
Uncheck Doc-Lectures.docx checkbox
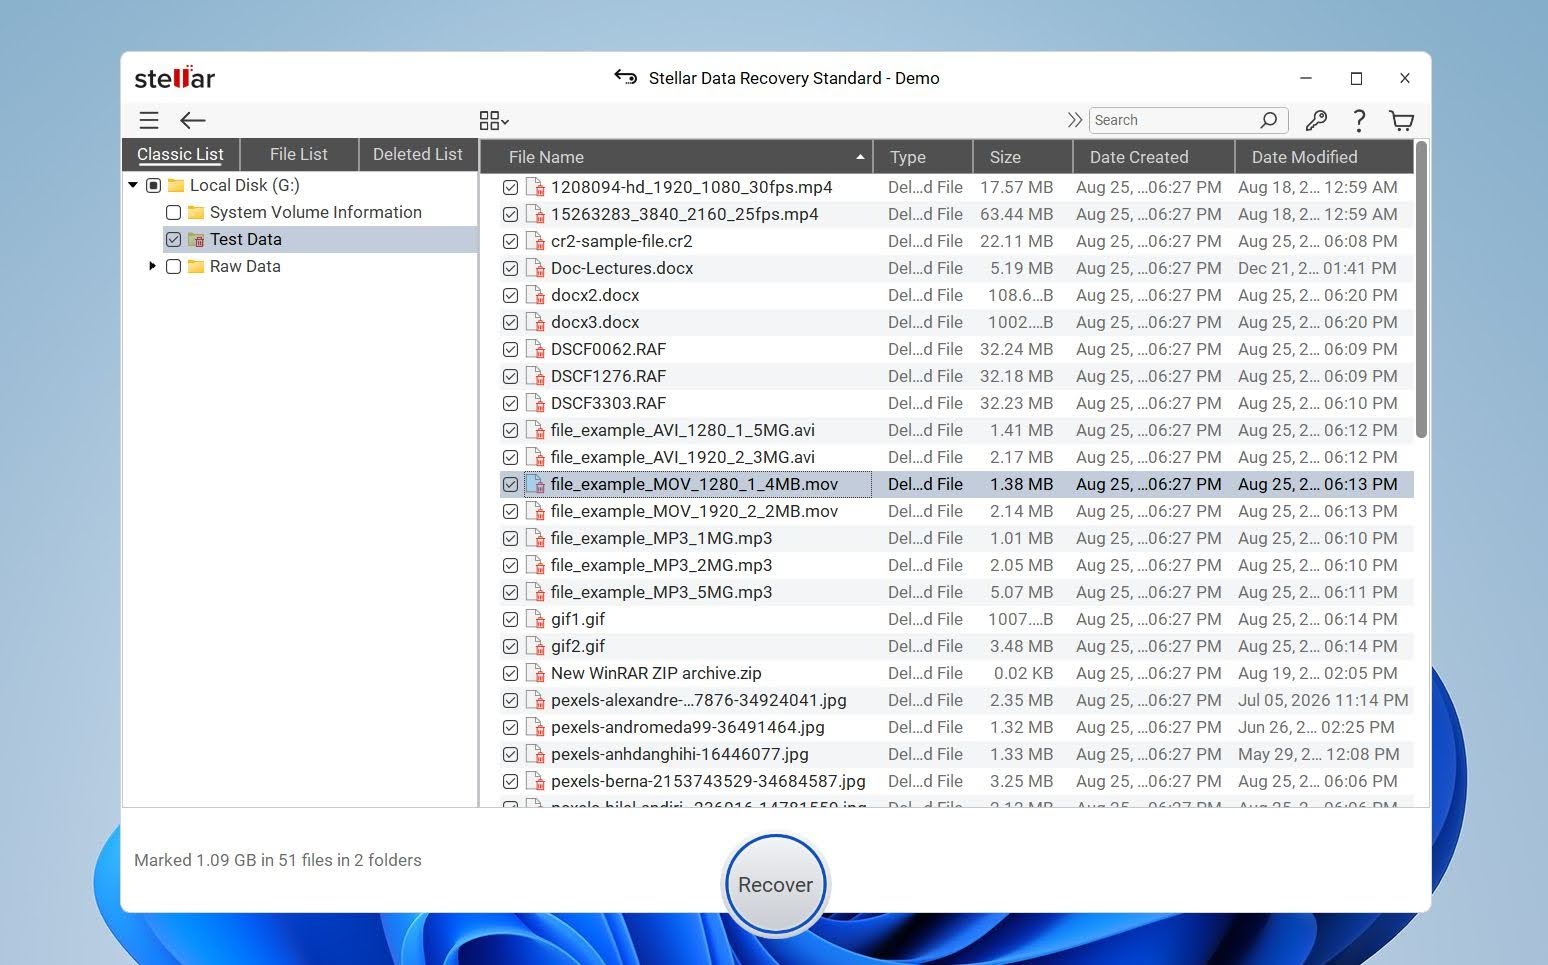510,268
